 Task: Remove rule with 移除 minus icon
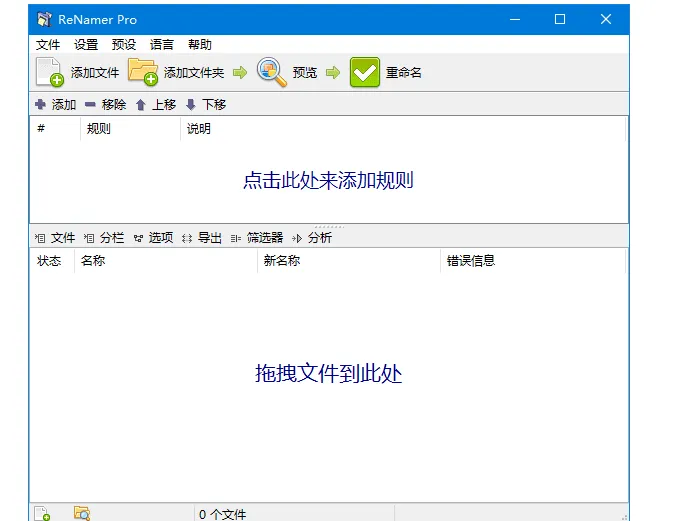[90, 104]
